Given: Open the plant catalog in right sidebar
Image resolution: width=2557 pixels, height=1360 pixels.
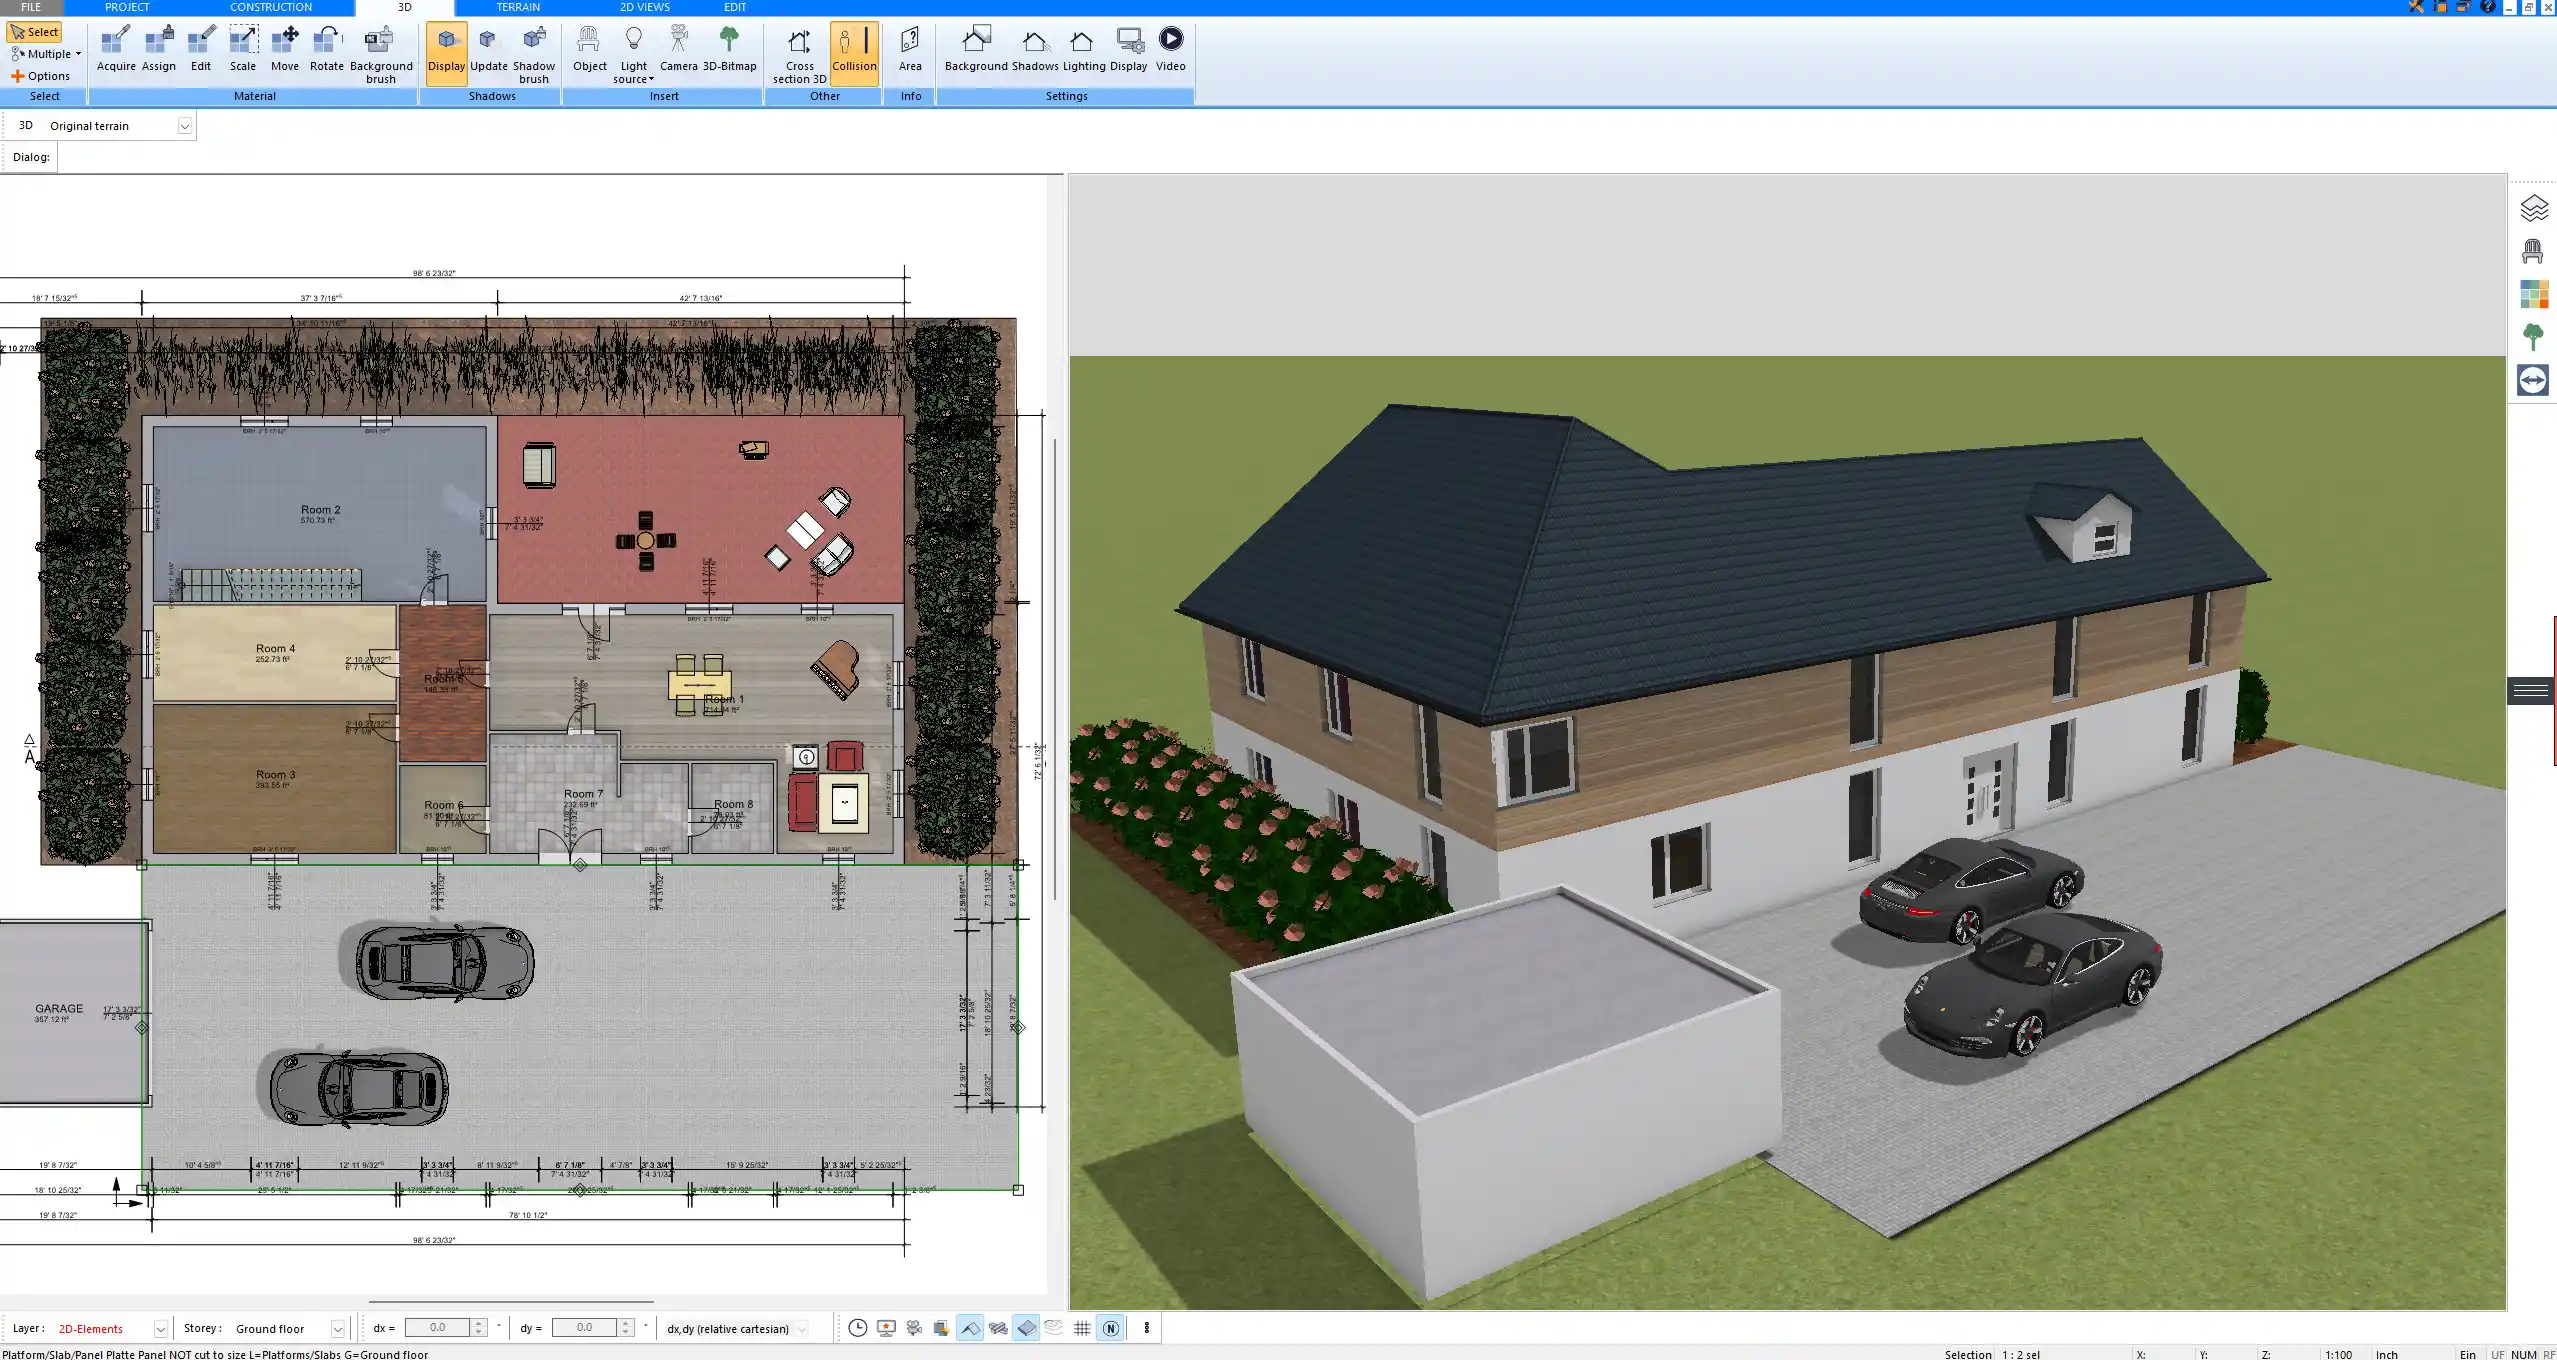Looking at the screenshot, I should click(2534, 336).
